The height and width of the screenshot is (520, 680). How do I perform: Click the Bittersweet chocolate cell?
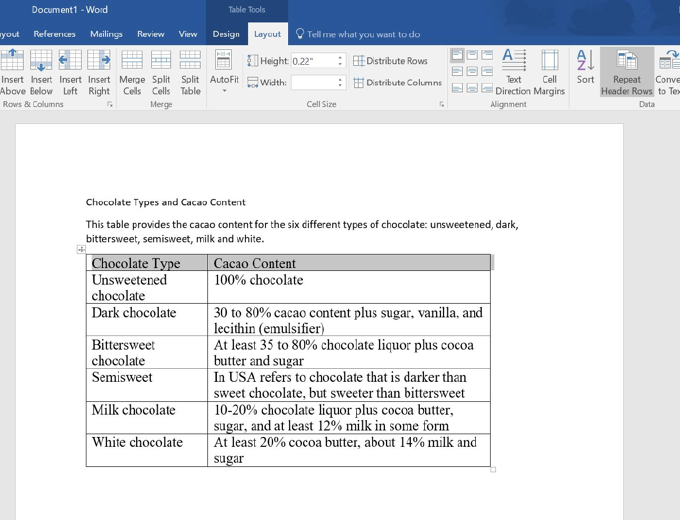tap(147, 352)
